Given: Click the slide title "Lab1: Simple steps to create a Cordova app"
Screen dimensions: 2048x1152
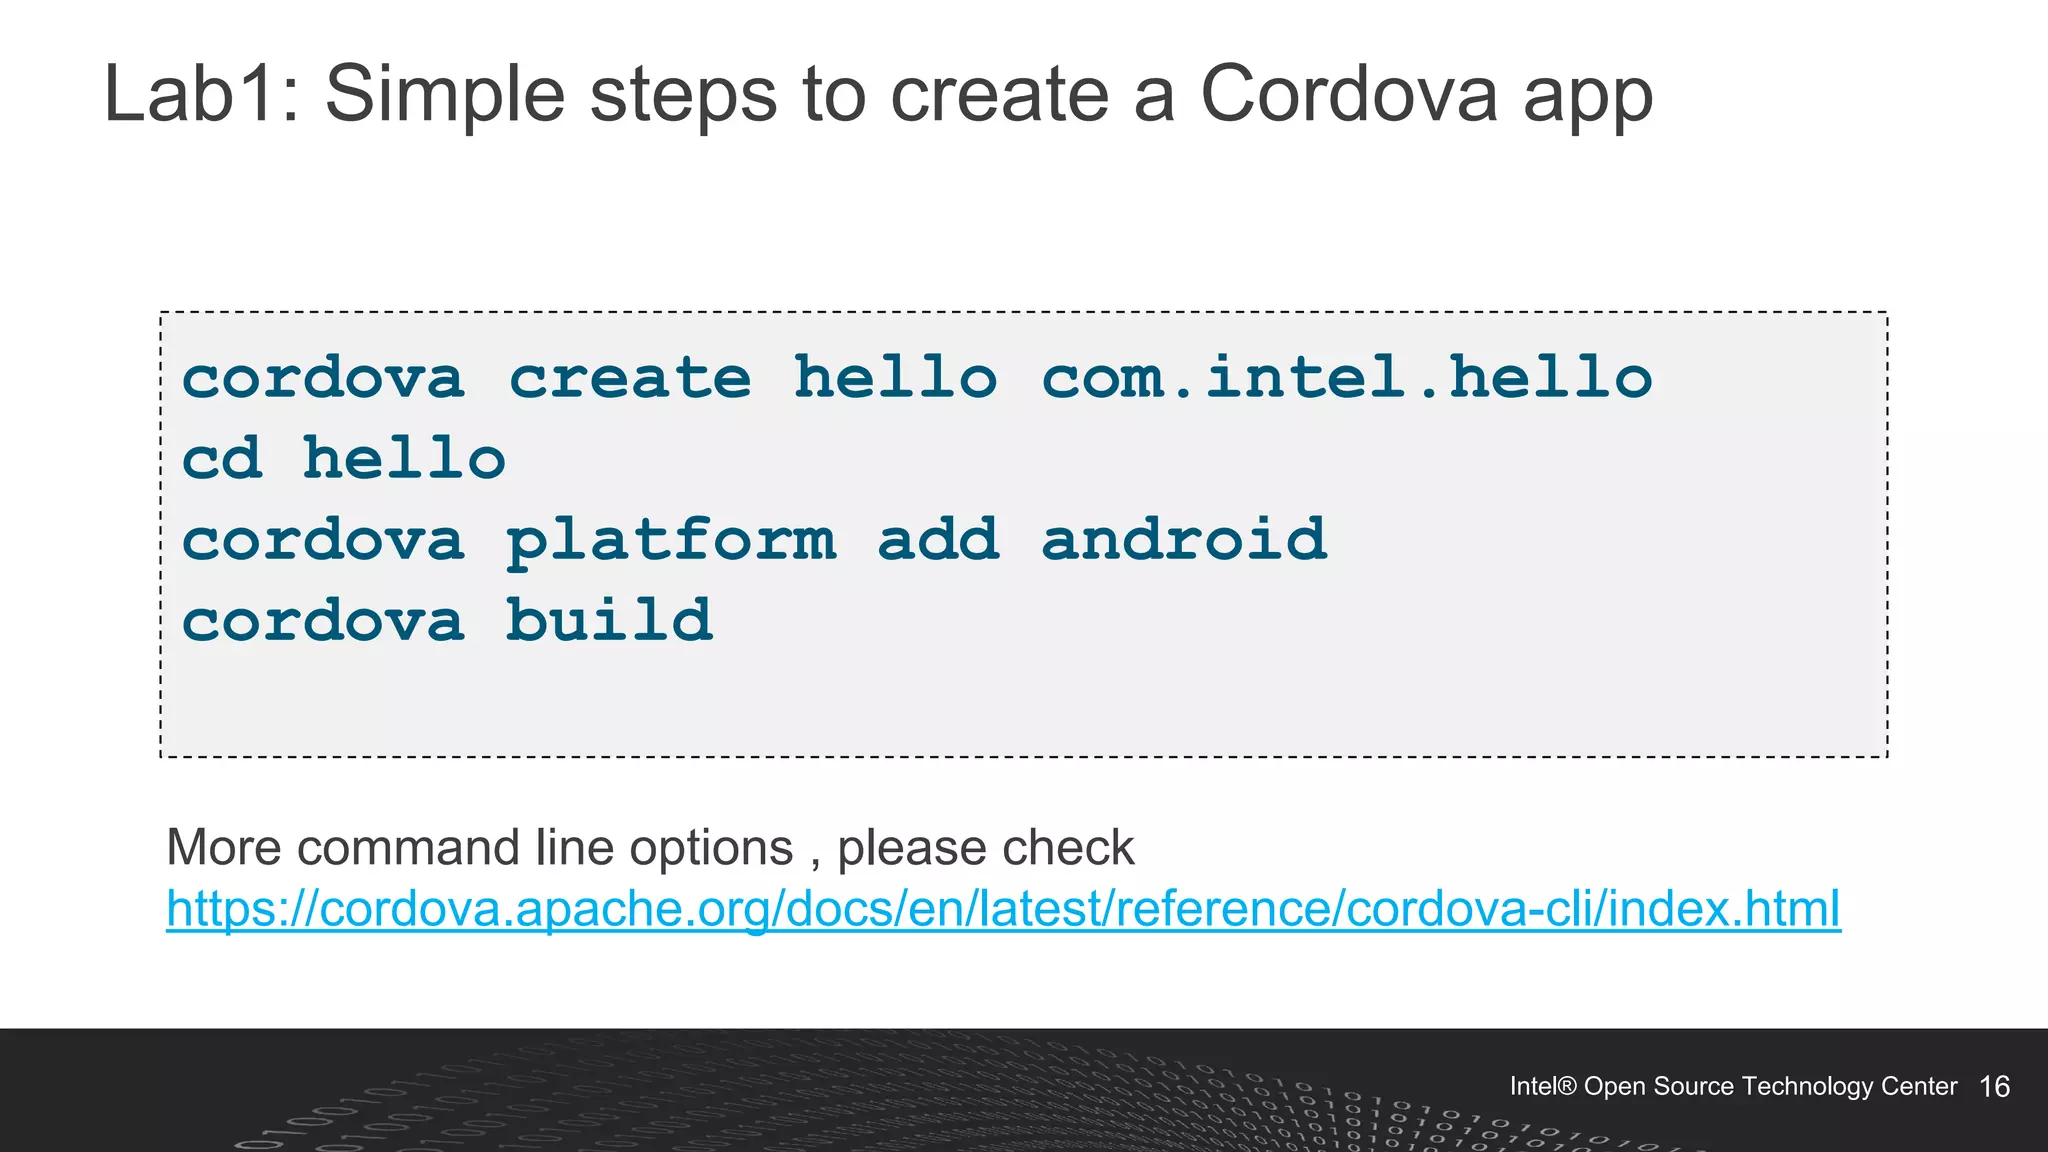Looking at the screenshot, I should tap(878, 95).
